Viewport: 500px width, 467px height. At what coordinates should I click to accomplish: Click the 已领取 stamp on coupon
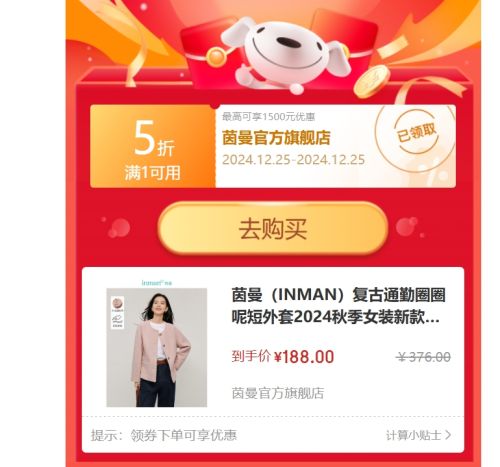[416, 132]
